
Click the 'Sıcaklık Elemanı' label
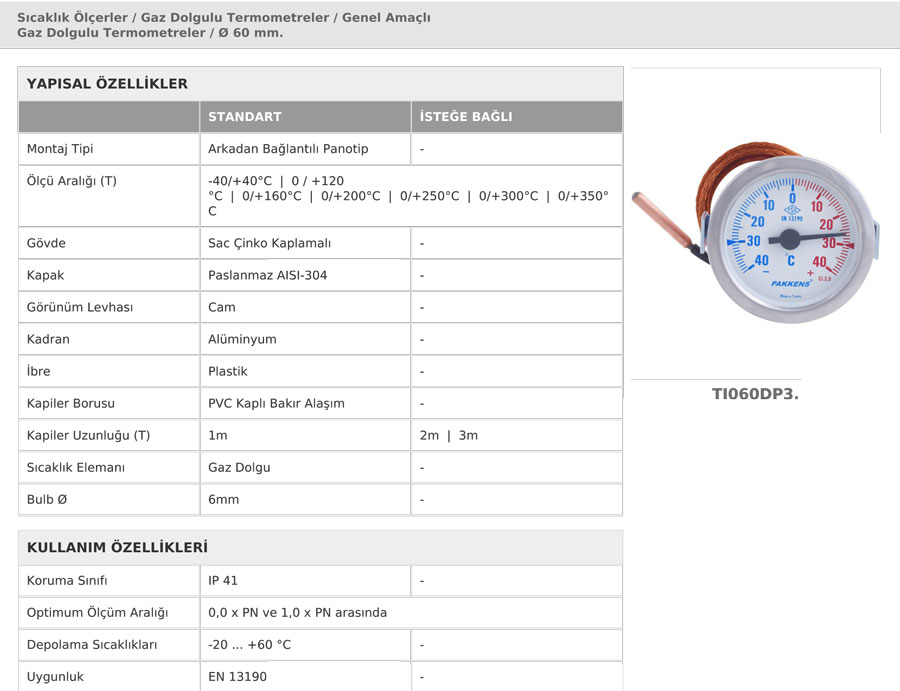click(76, 467)
